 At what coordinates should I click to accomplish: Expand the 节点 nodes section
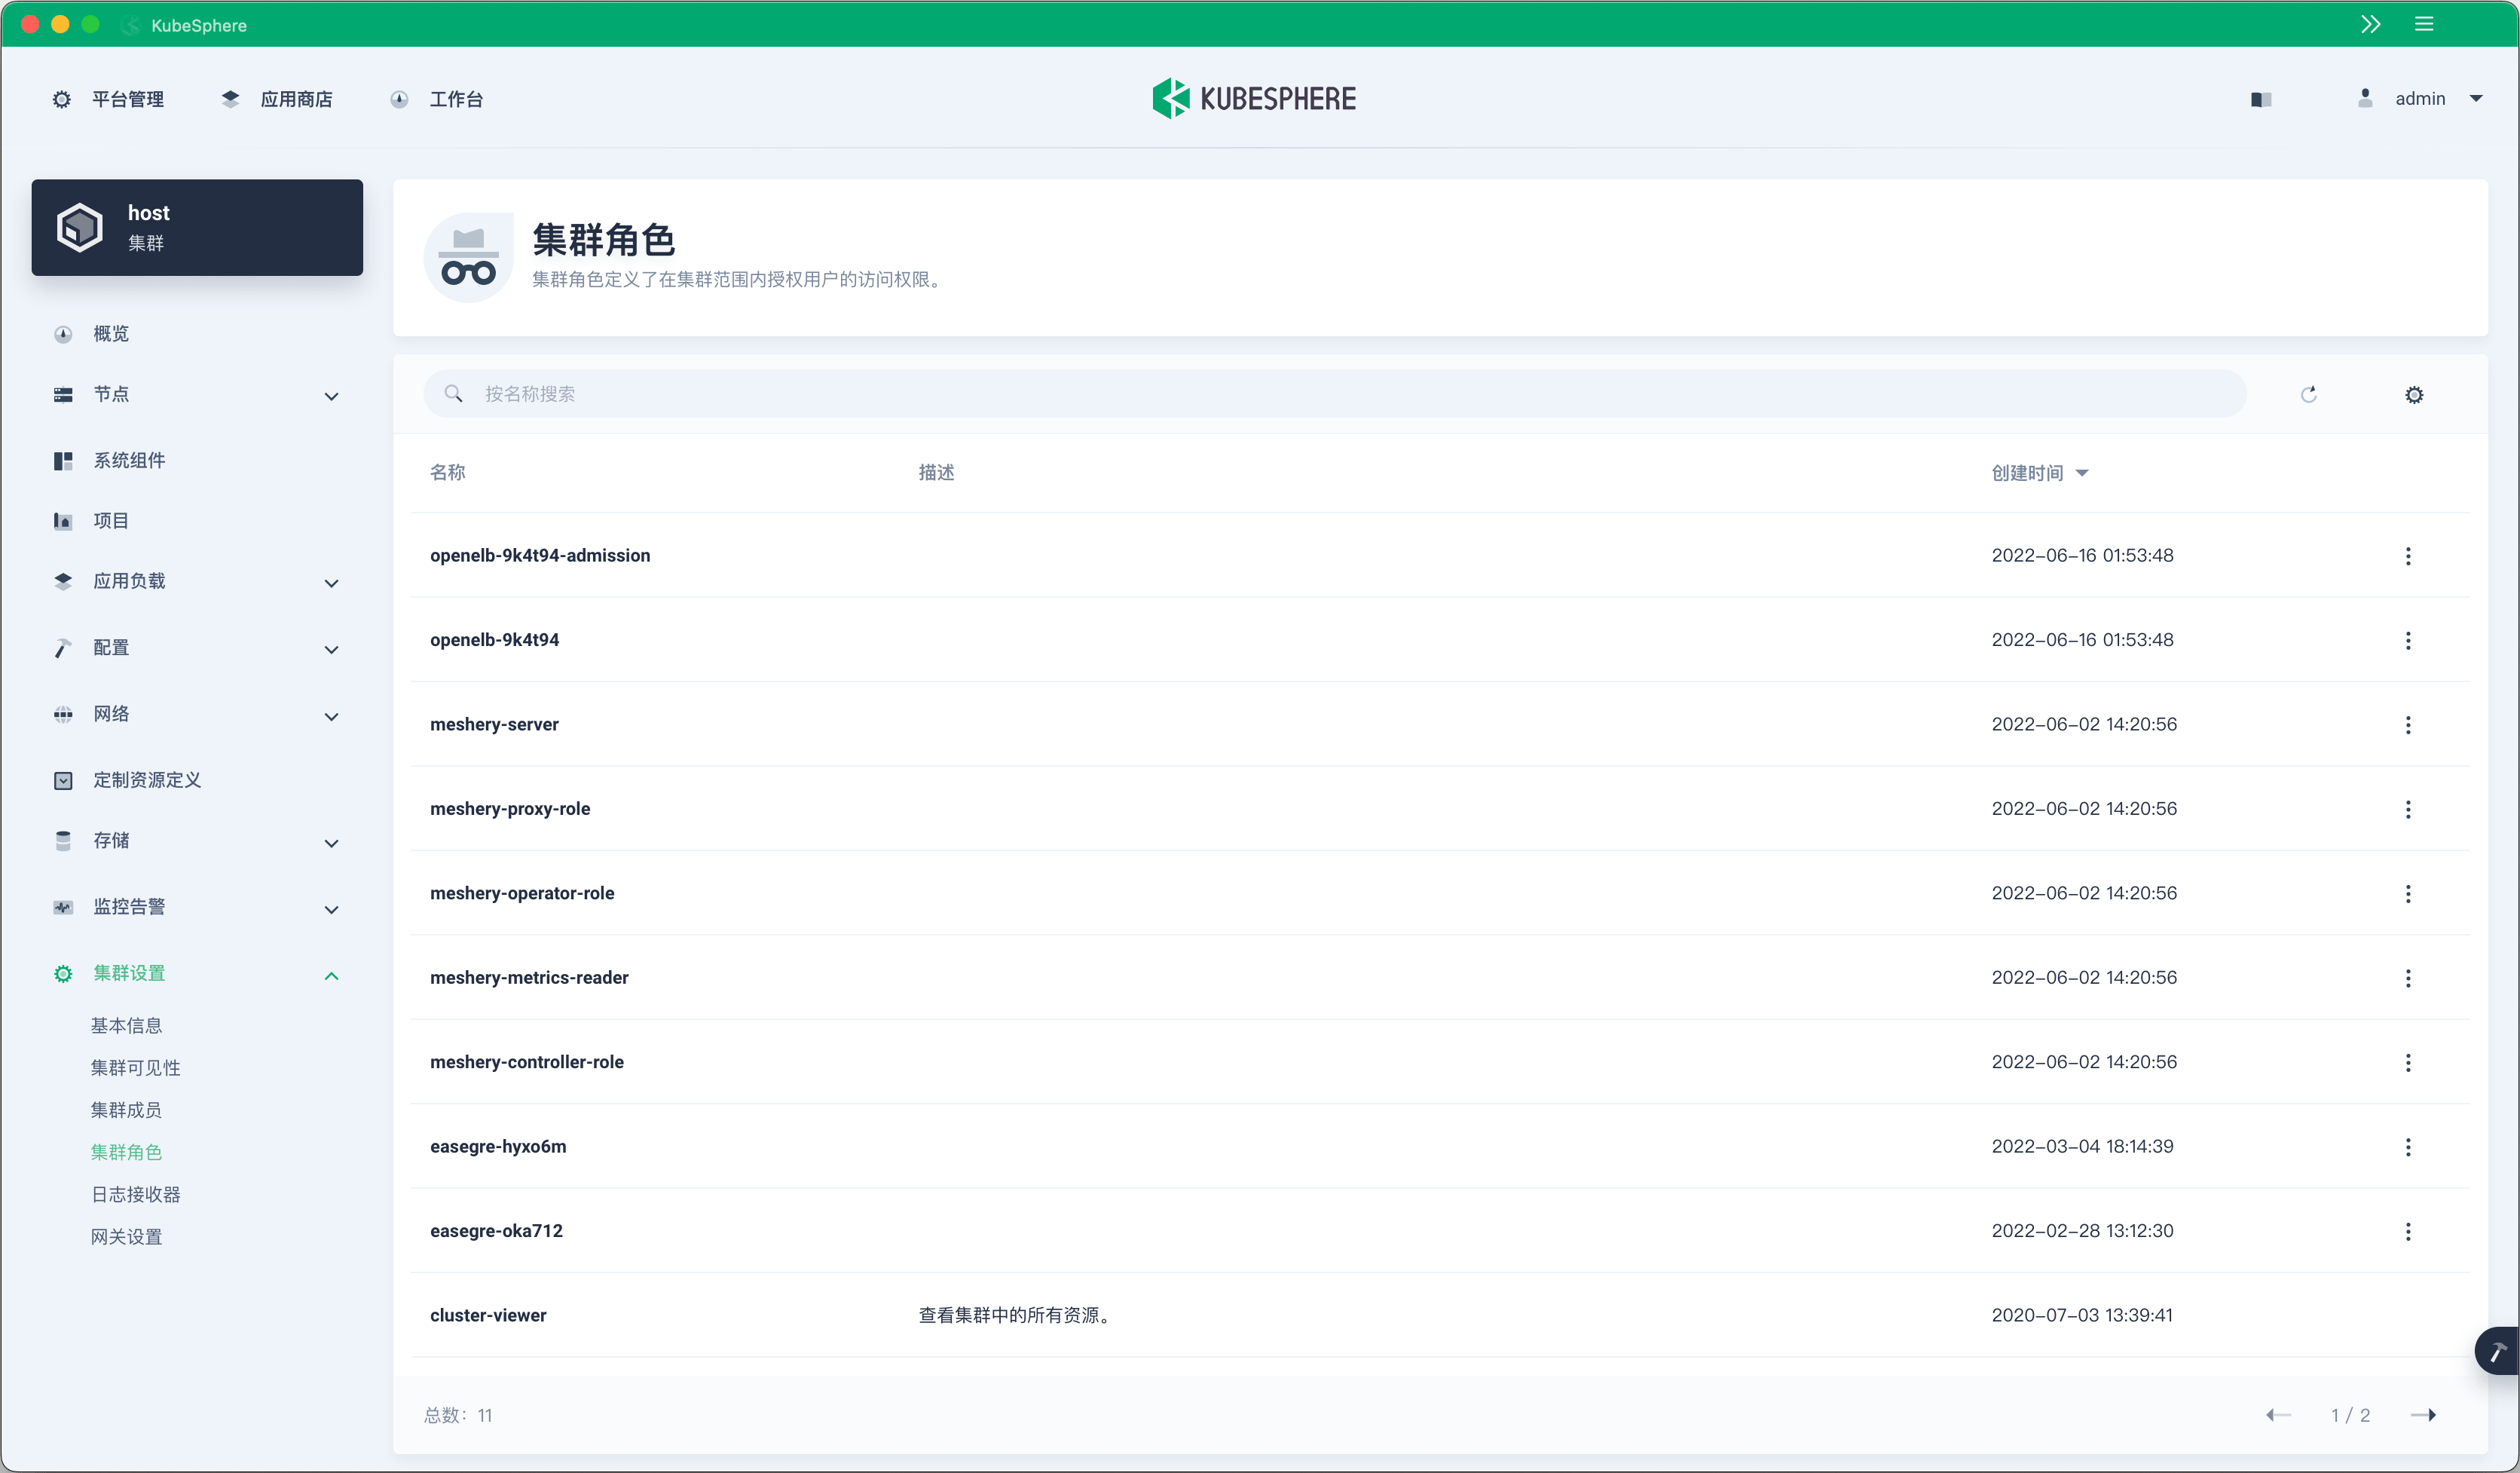coord(331,396)
